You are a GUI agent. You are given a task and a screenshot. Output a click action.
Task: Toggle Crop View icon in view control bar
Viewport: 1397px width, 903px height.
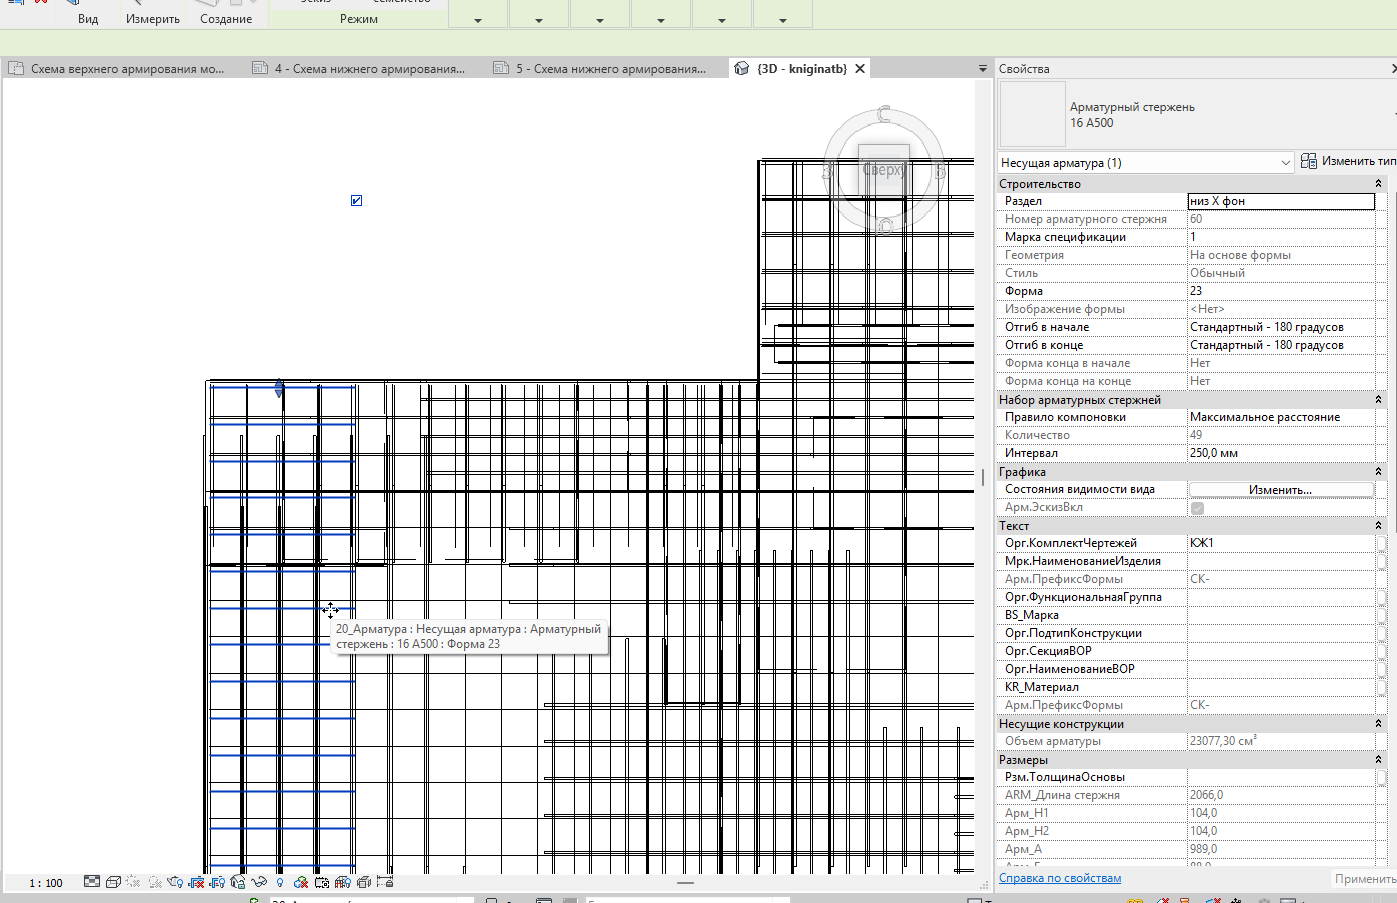click(196, 882)
